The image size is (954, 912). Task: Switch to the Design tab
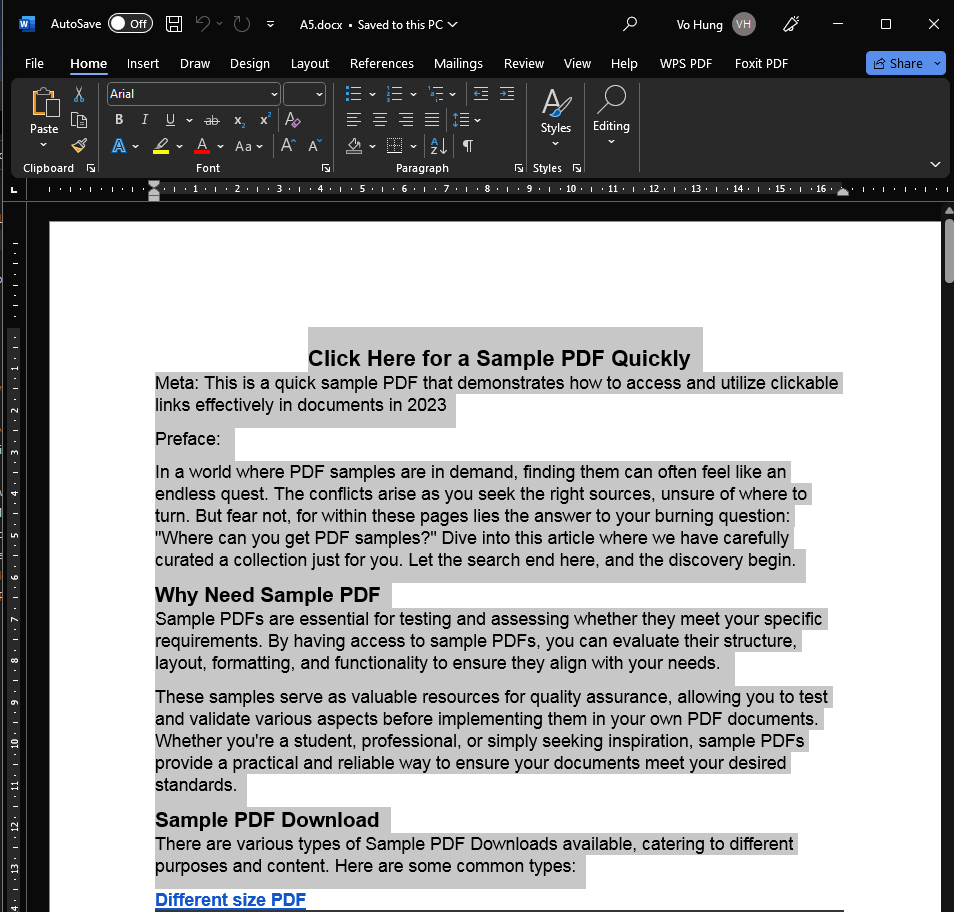point(250,64)
